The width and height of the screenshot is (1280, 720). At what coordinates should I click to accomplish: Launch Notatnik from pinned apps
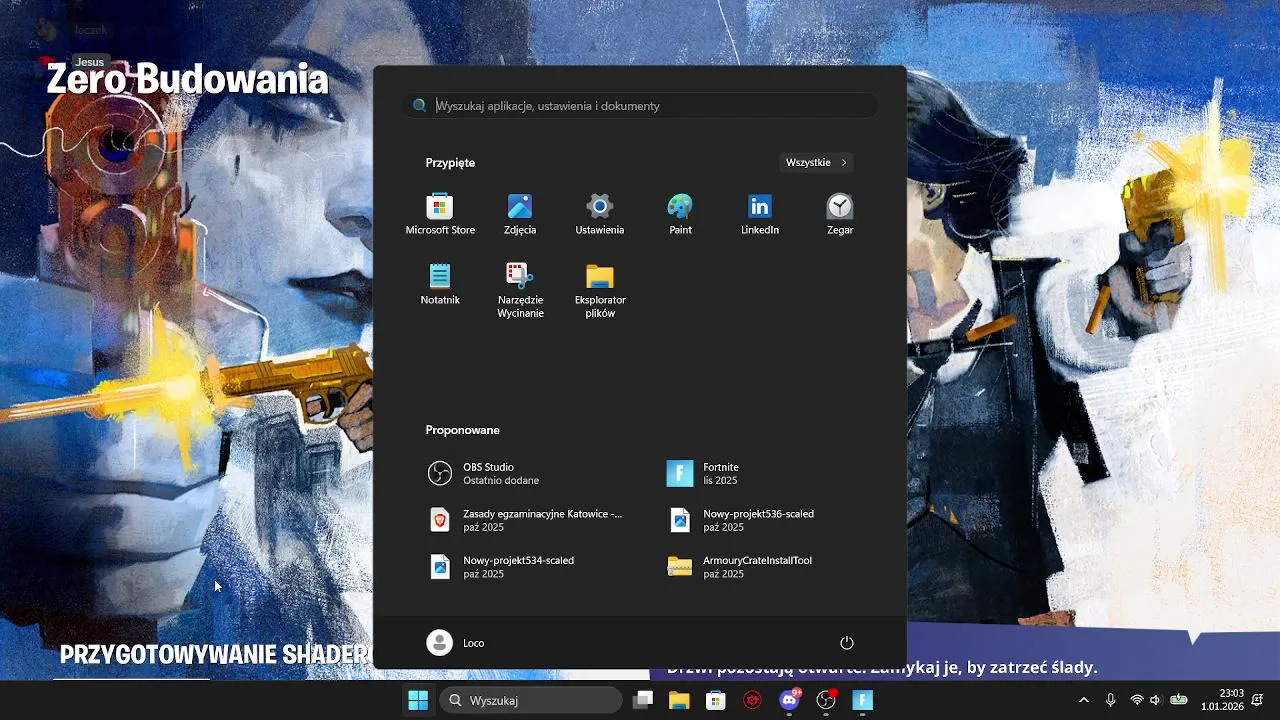coord(440,284)
